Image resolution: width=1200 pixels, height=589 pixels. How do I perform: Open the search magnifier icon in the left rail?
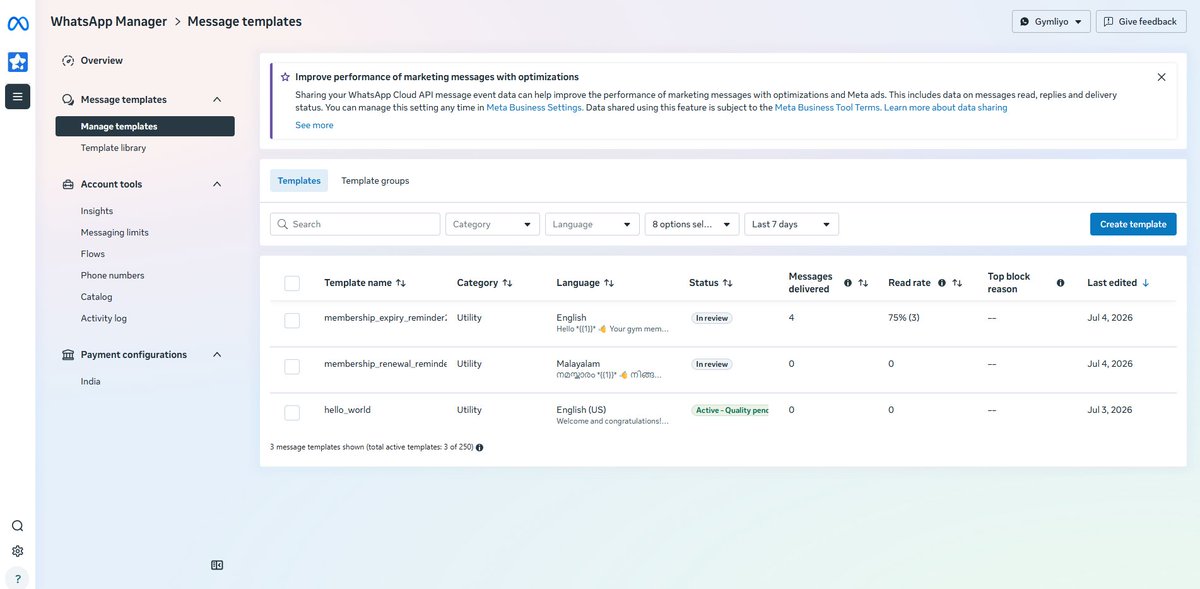click(x=18, y=526)
